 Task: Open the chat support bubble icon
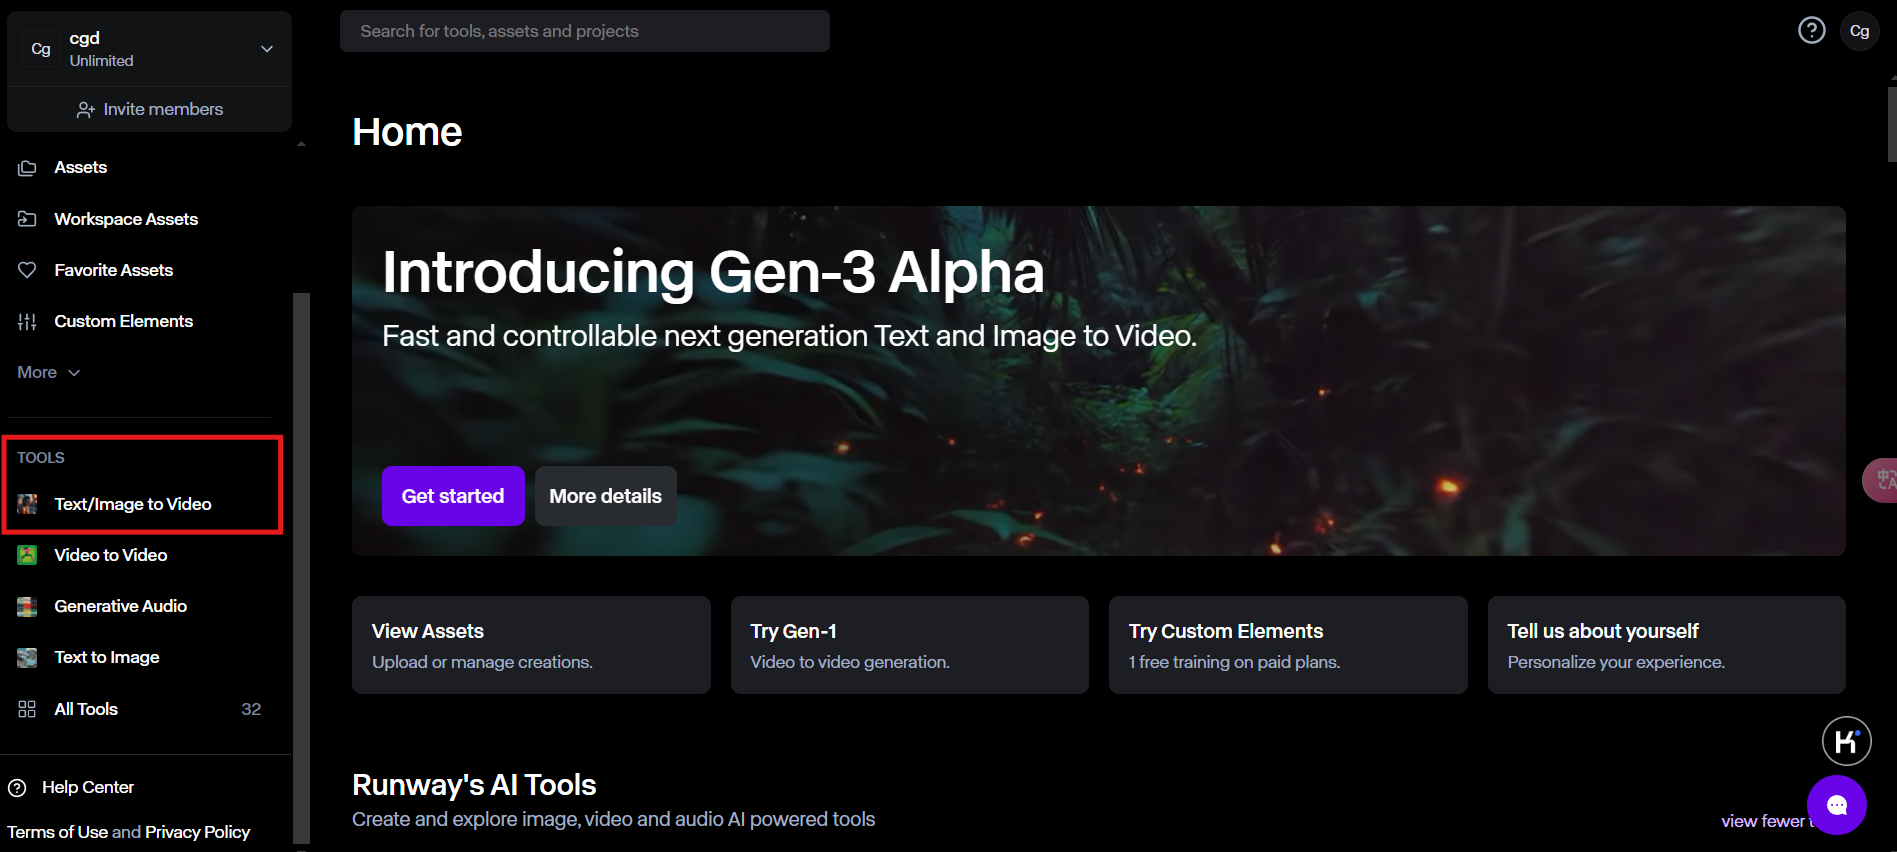[x=1836, y=805]
